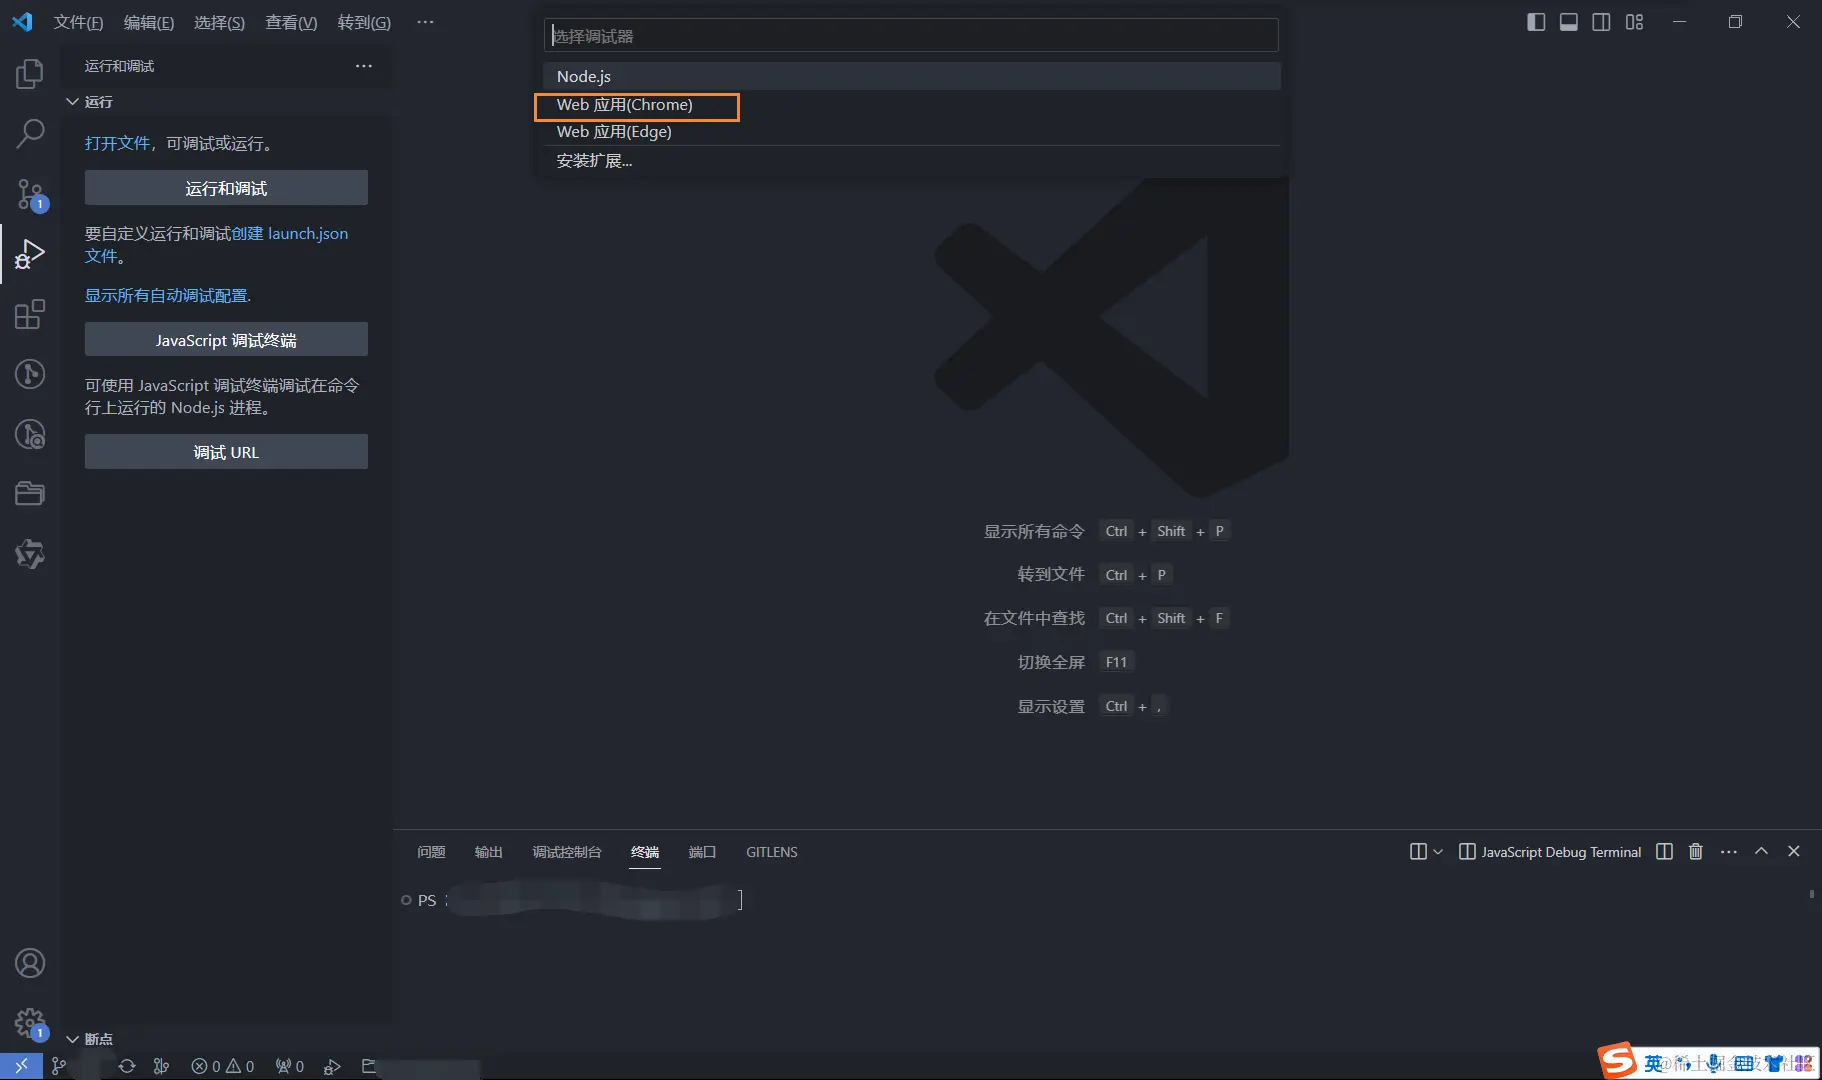Switch to the GITLENS tab

(772, 852)
